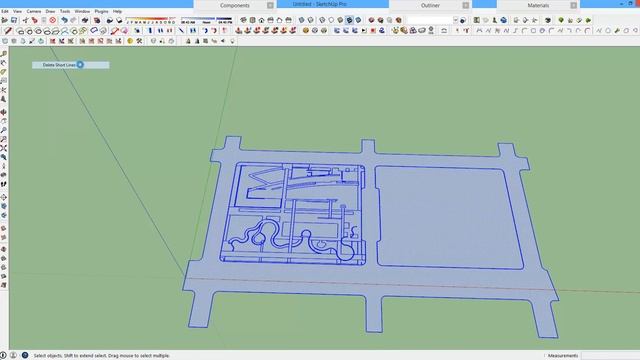Adjust the shadow date month slider
640x360 pixels.
tap(151, 19)
